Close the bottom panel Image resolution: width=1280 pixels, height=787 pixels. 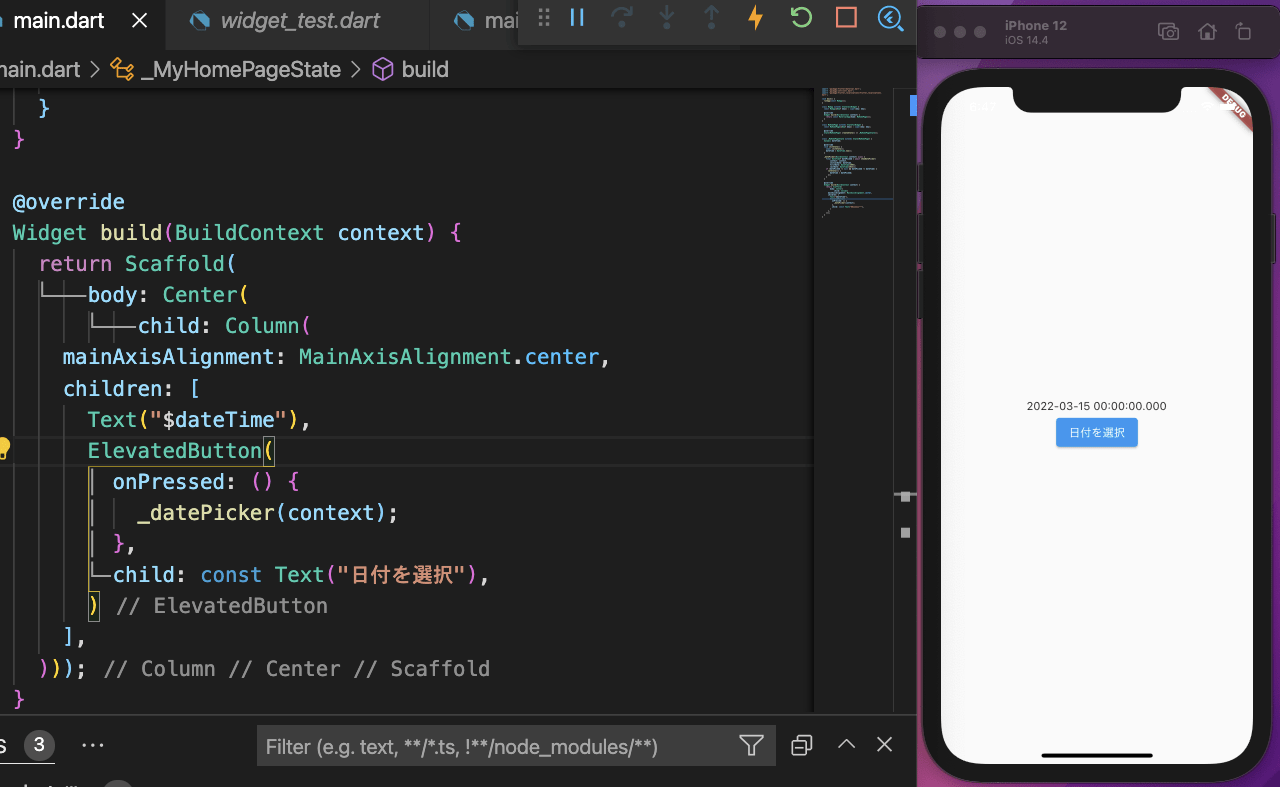(x=884, y=745)
